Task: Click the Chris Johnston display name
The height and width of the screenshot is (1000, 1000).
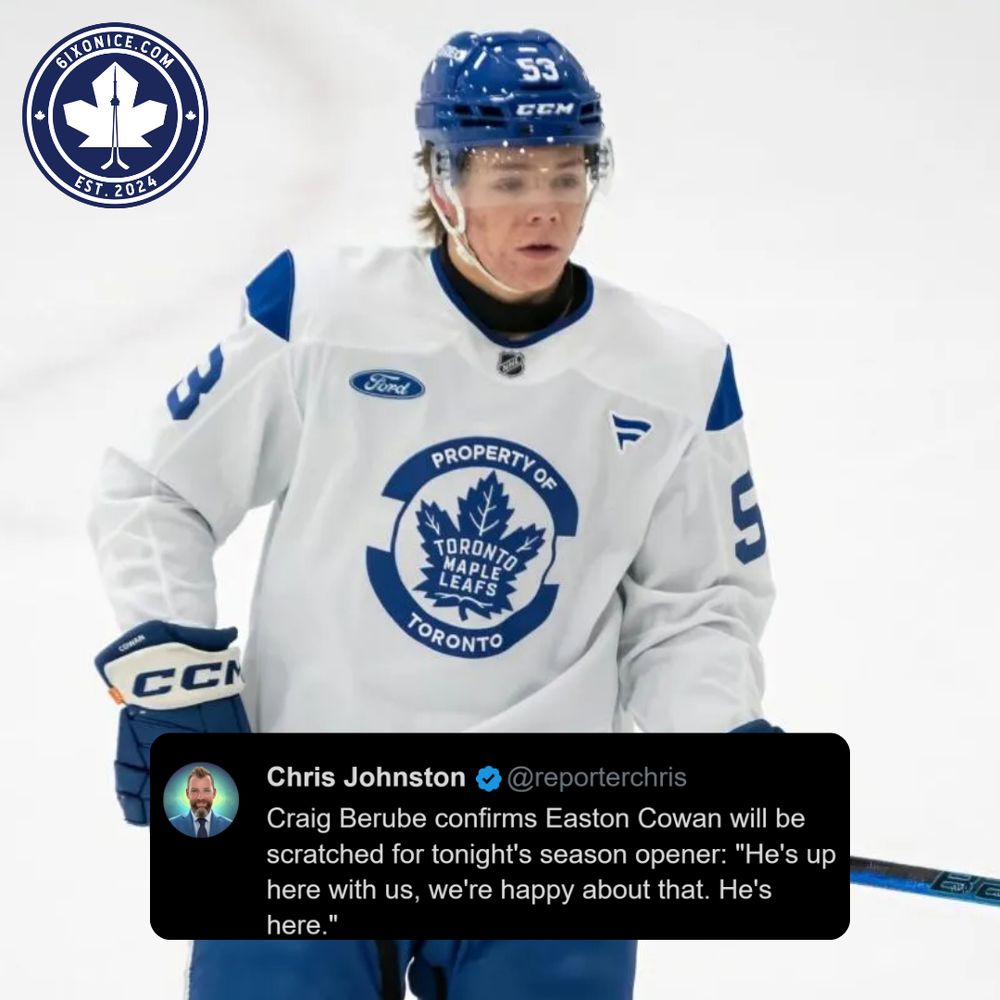Action: click(x=366, y=777)
